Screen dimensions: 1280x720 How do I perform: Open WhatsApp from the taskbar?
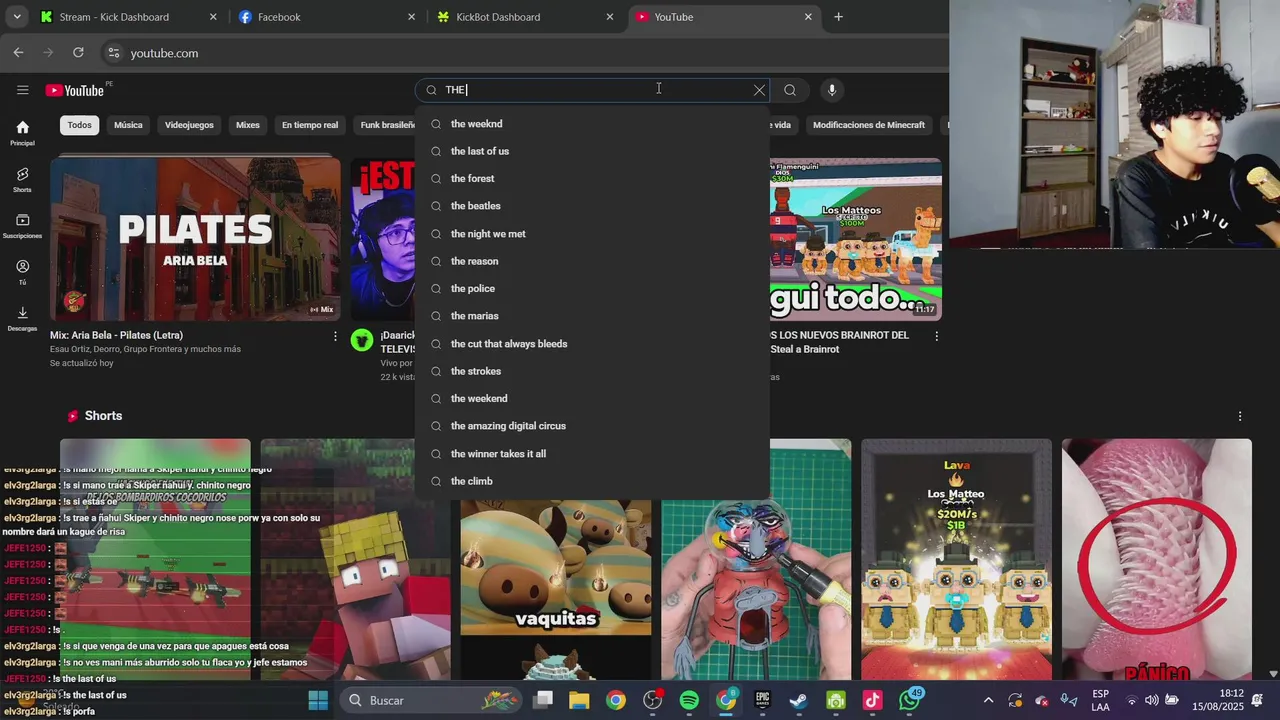click(909, 700)
